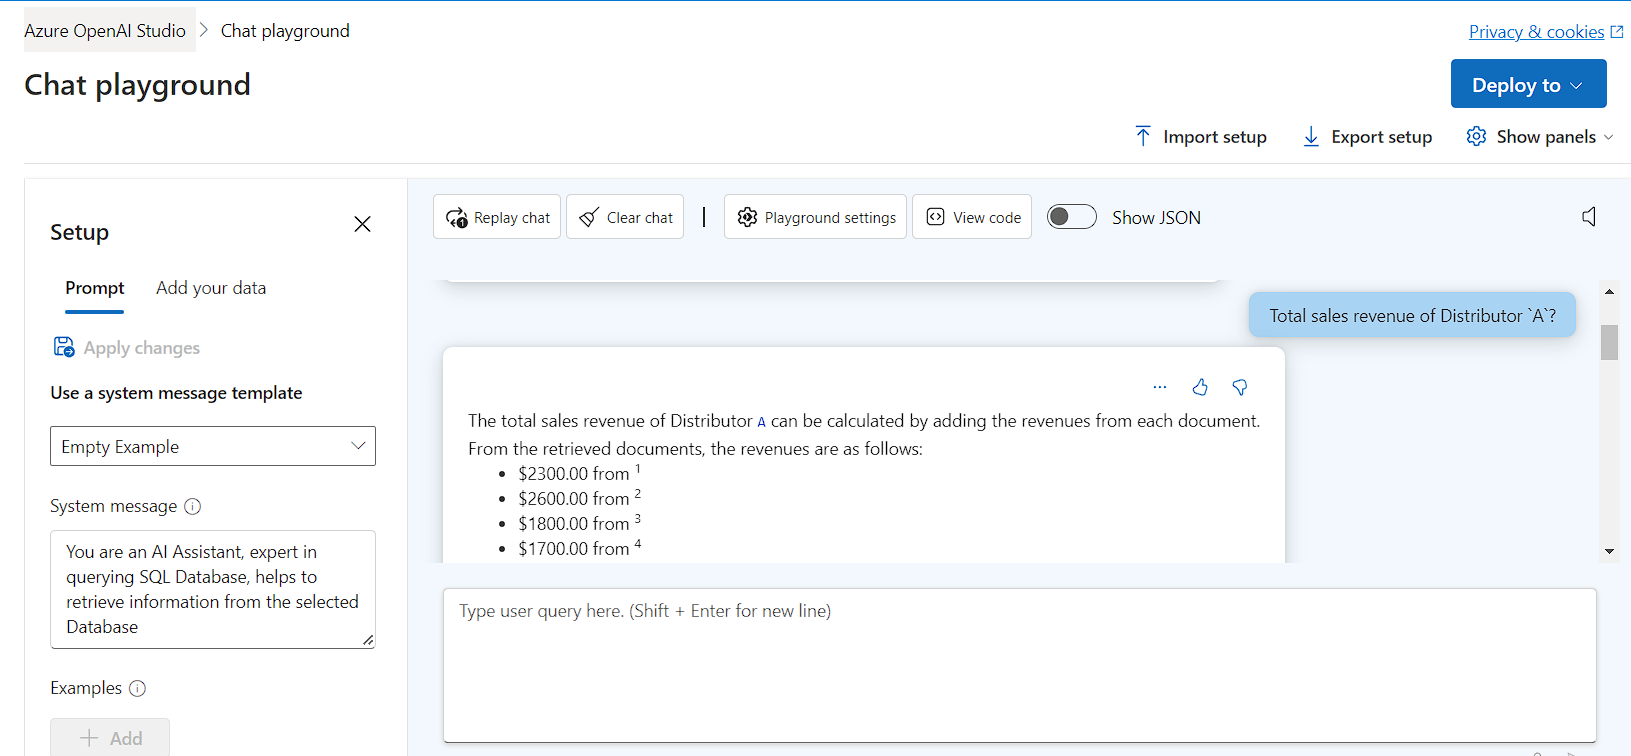Image resolution: width=1631 pixels, height=756 pixels.
Task: Click the user query input box
Action: [x=1020, y=665]
